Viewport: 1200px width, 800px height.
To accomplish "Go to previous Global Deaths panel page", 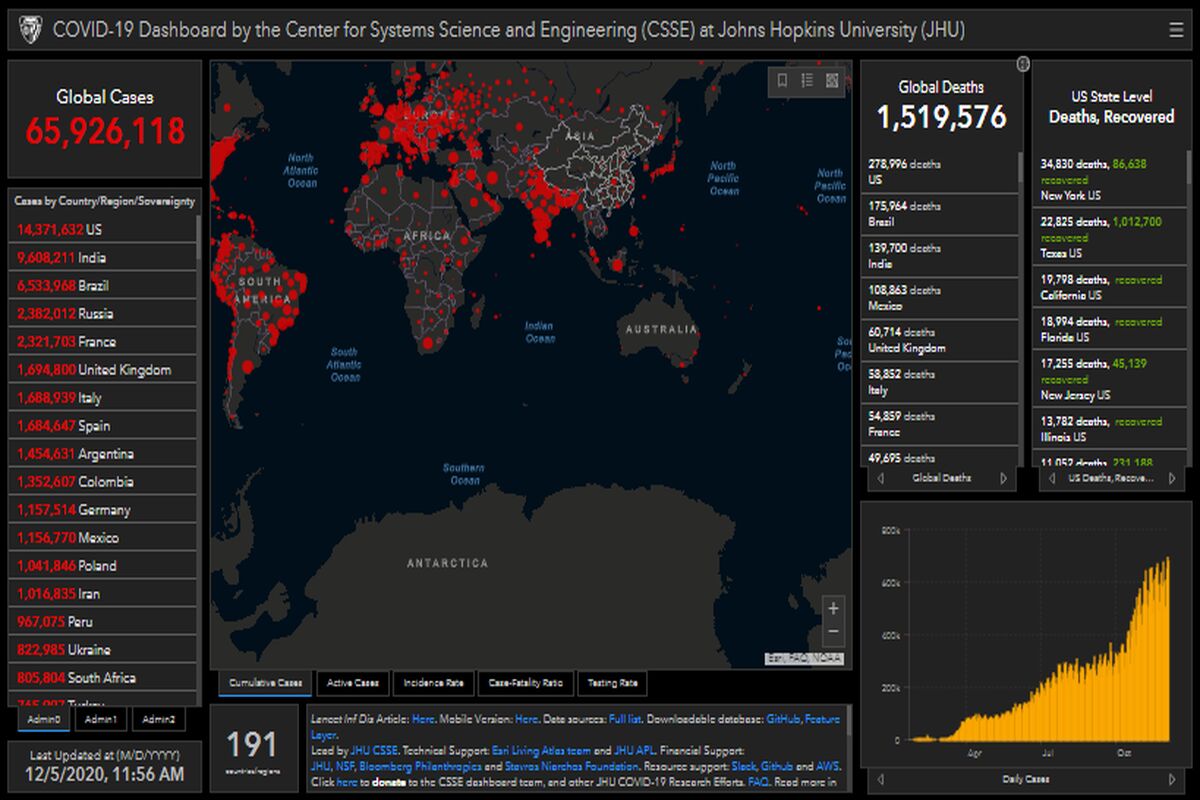I will (881, 478).
